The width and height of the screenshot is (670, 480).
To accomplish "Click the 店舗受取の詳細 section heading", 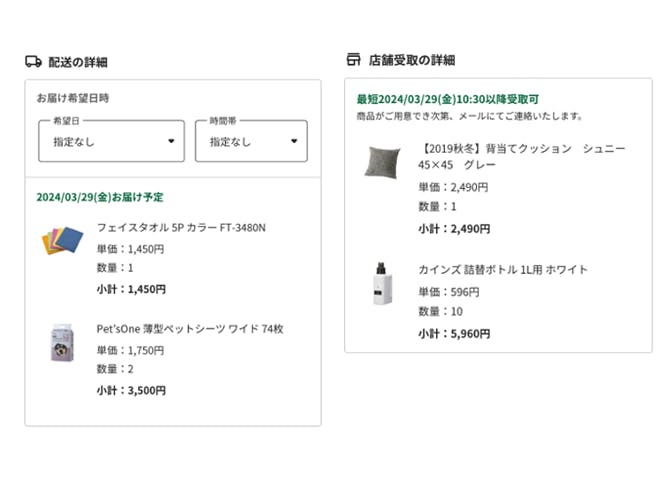I will click(x=411, y=60).
